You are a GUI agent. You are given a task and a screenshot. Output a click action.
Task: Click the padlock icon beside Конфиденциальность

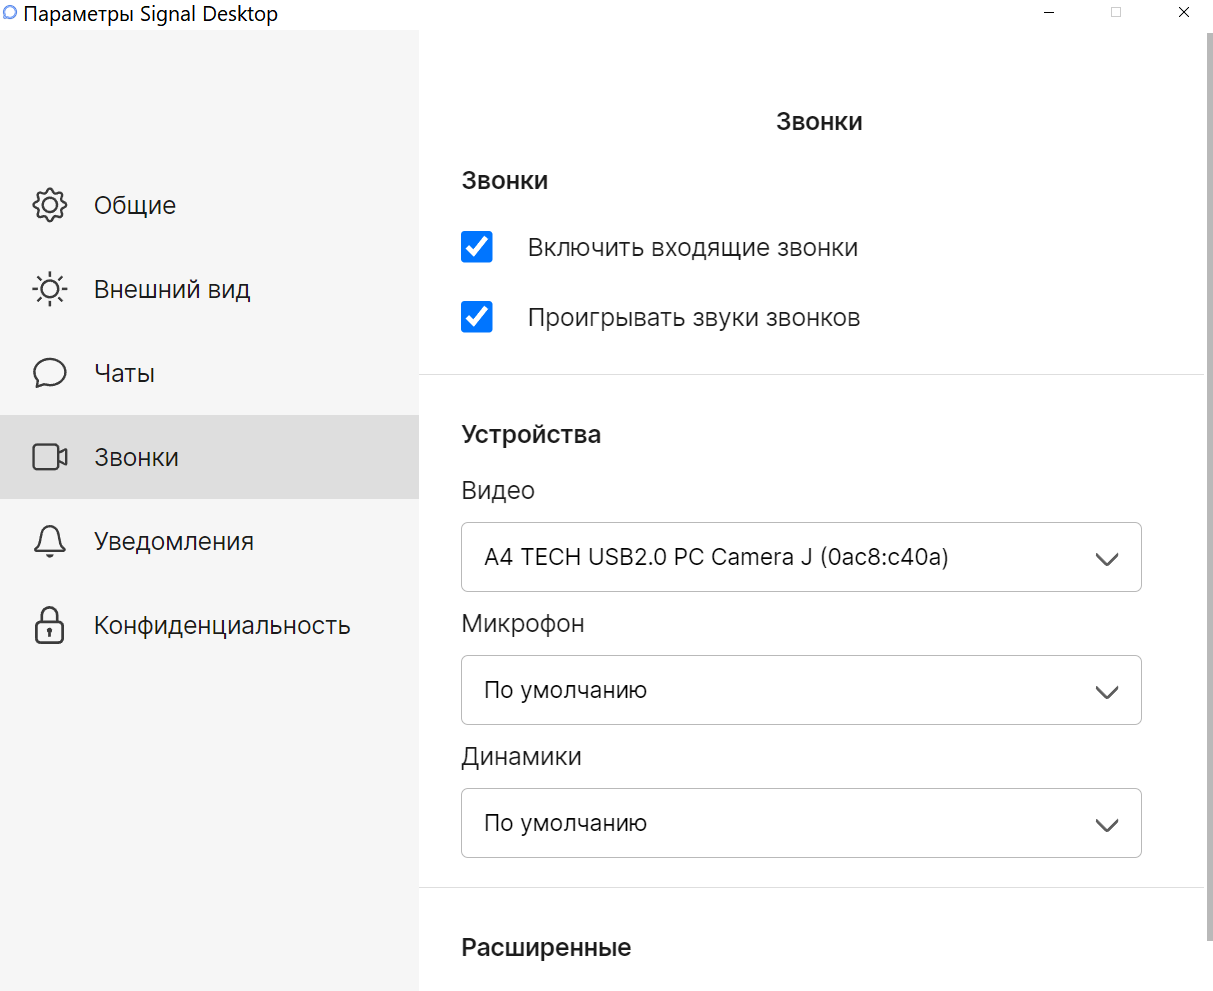(49, 625)
